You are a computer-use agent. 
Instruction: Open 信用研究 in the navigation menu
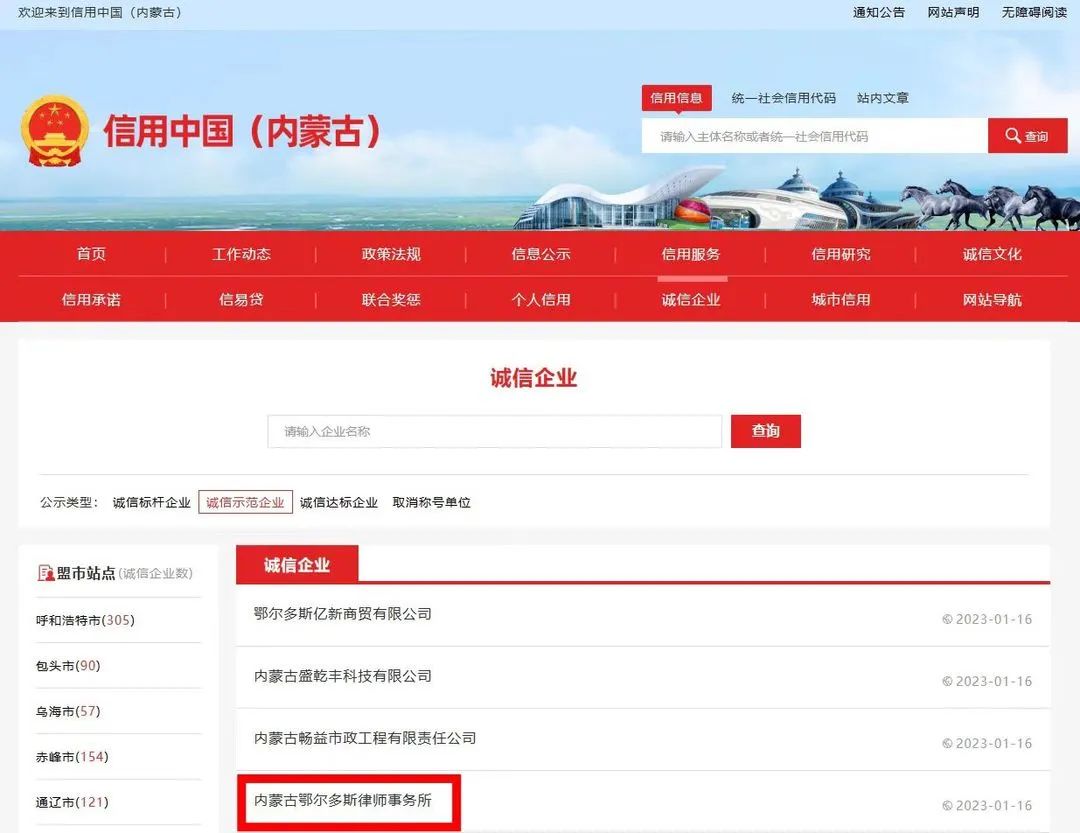(841, 254)
